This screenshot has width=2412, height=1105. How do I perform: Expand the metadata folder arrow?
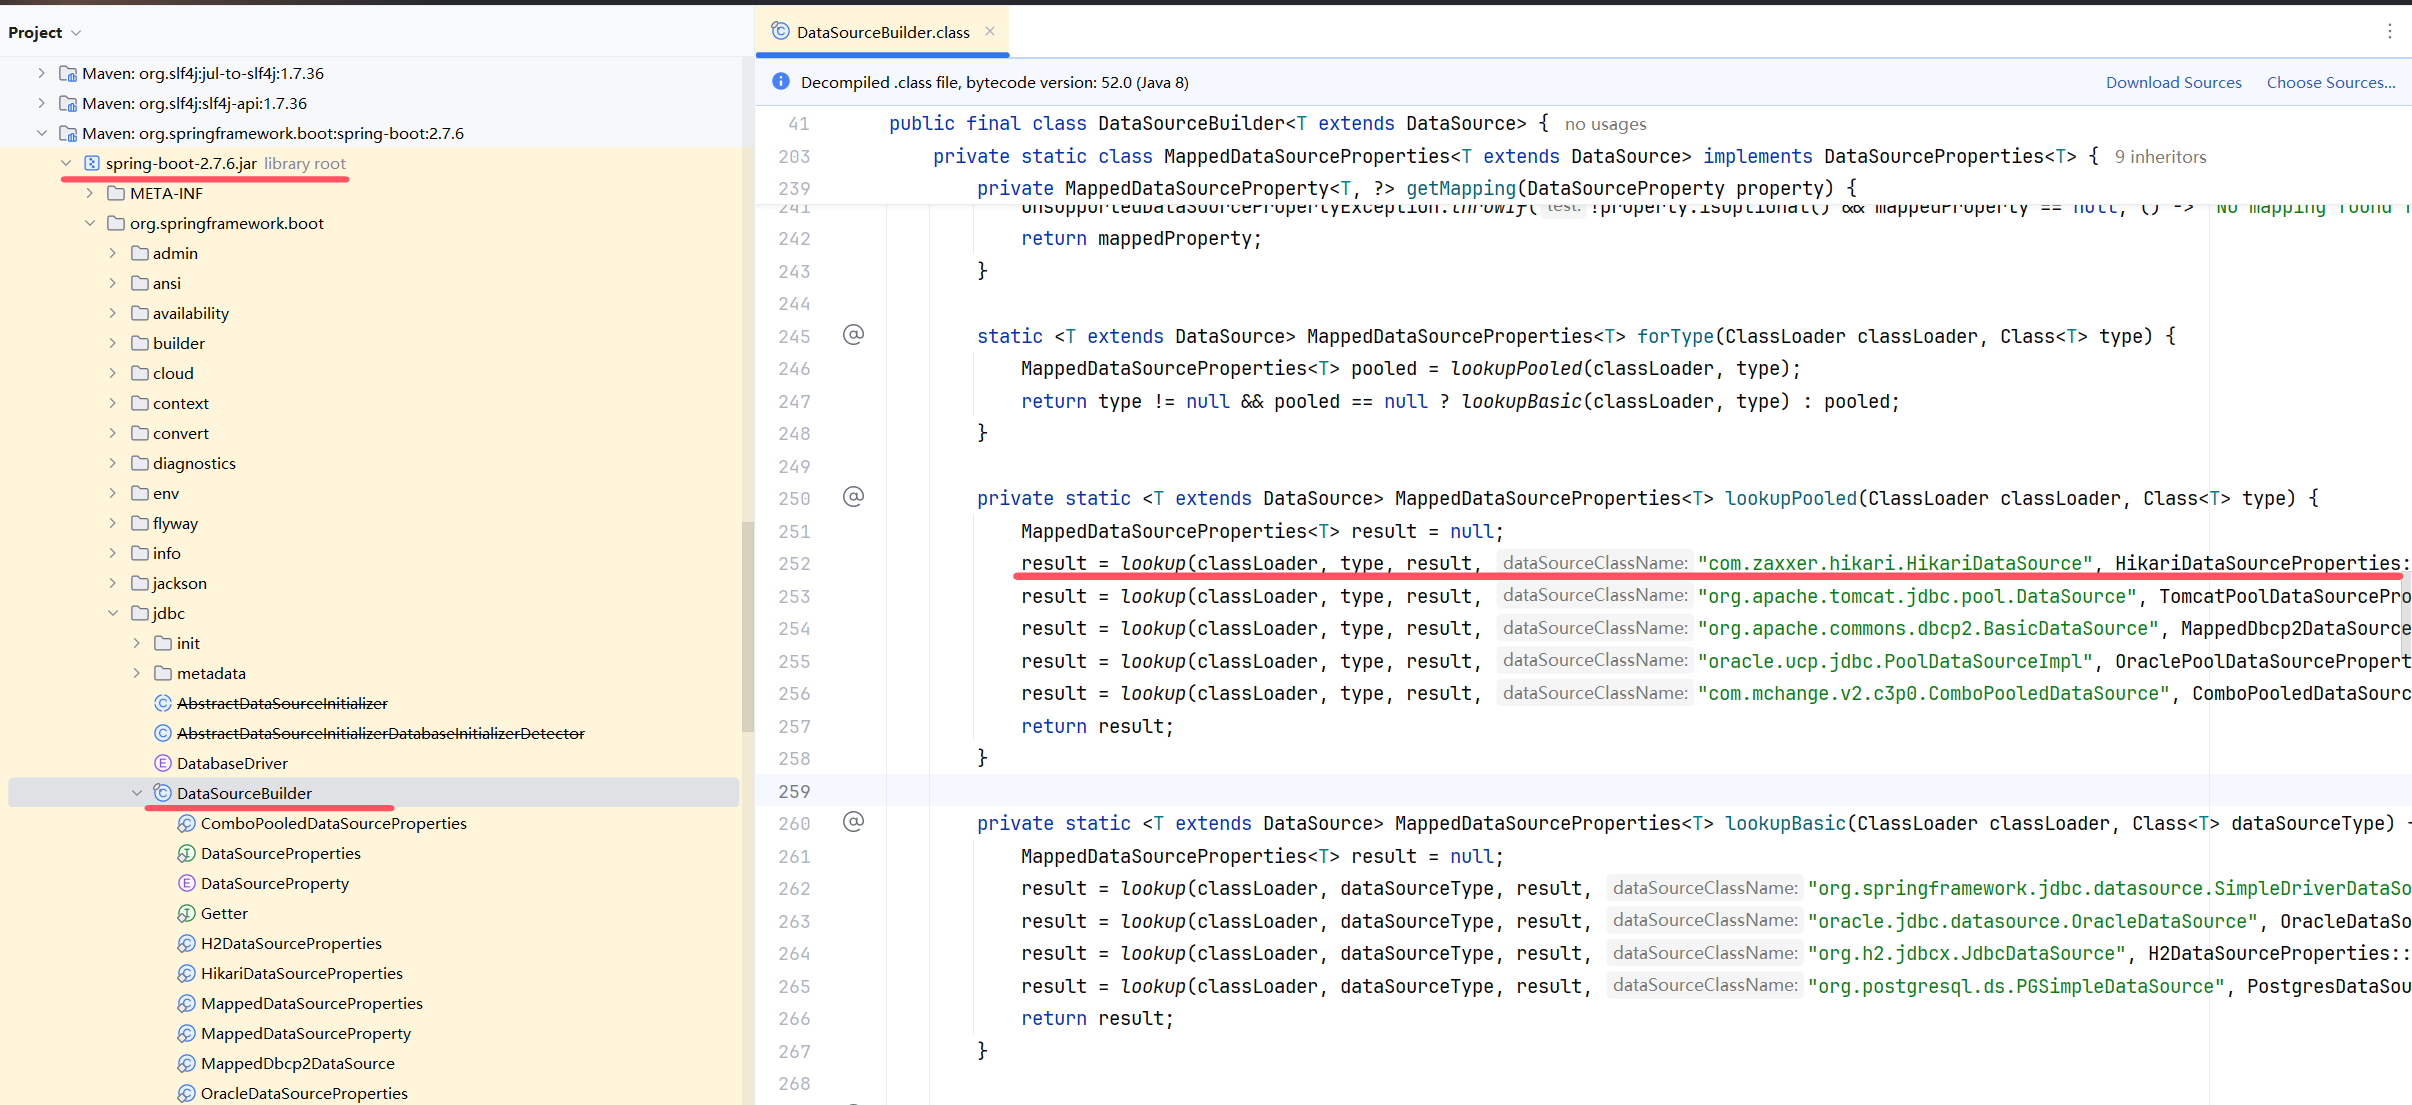(x=137, y=673)
